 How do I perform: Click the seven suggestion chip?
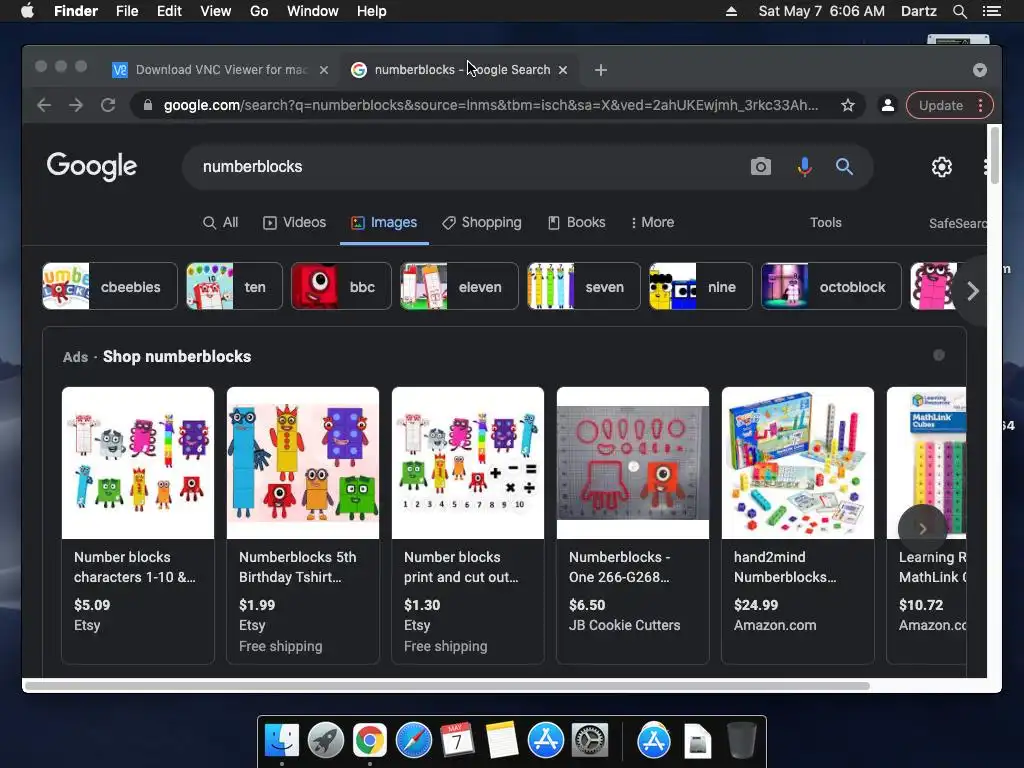coord(583,286)
